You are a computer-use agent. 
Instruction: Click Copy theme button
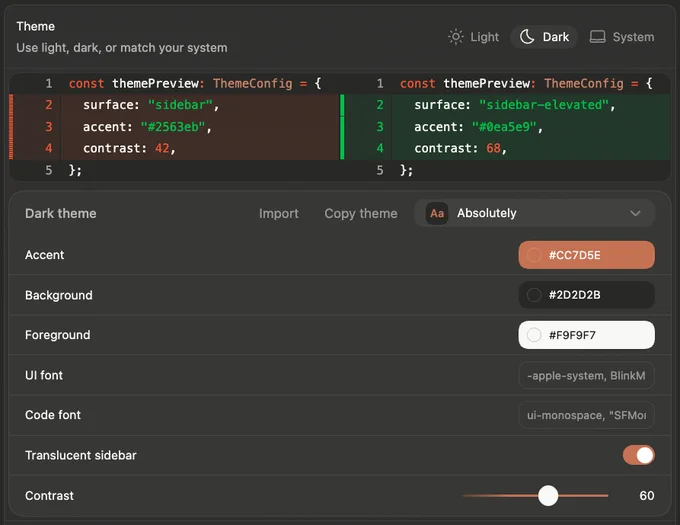(361, 213)
